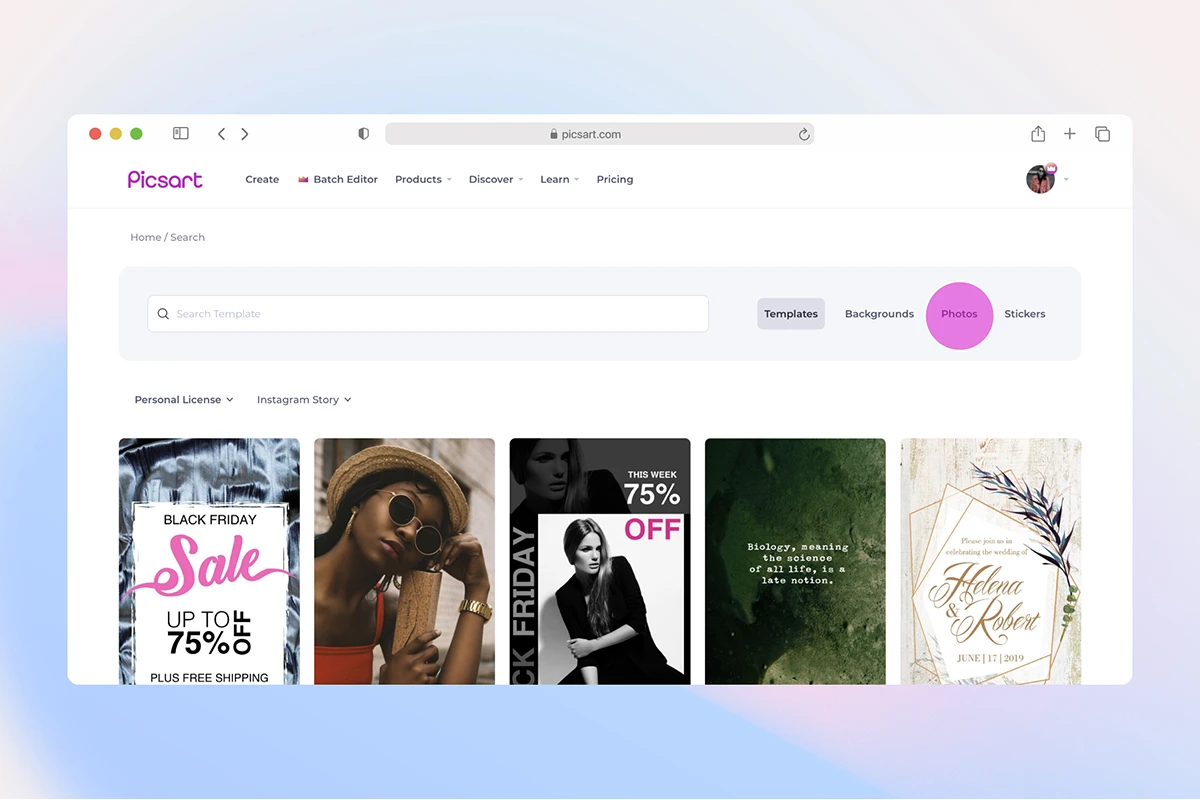
Task: Click the privacy shield icon
Action: (363, 134)
